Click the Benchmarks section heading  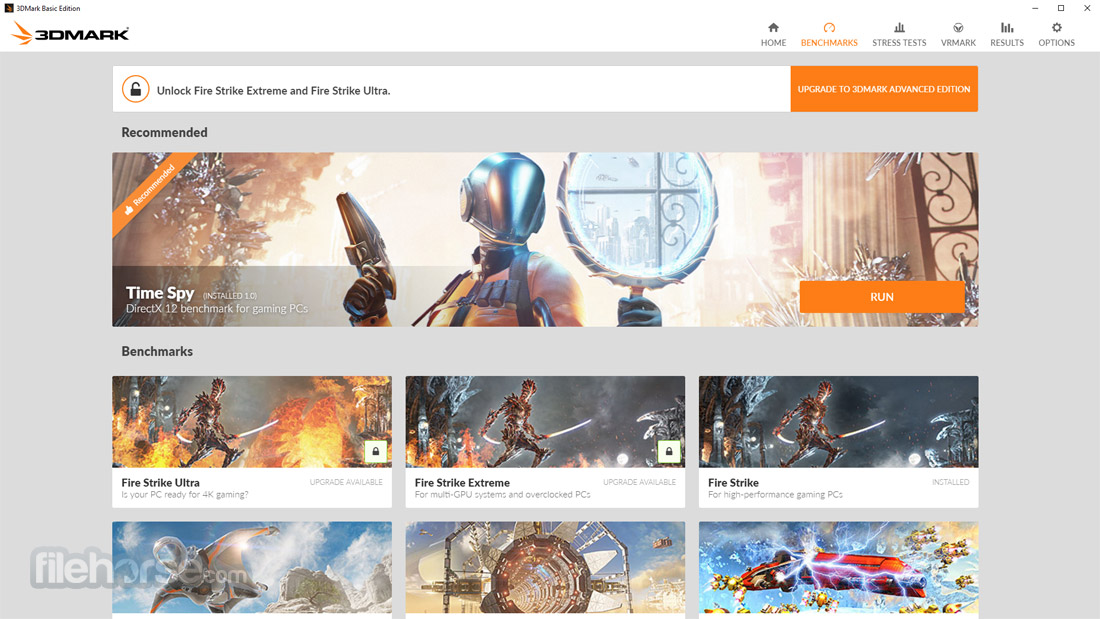click(157, 352)
